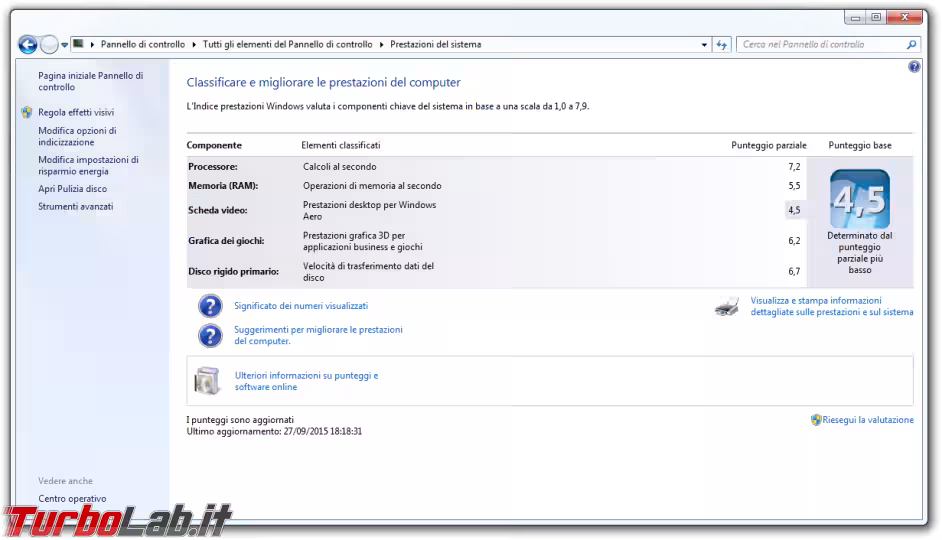Expand the arrow after Pannello di controllo breadcrumb
The height and width of the screenshot is (540, 942).
point(193,45)
